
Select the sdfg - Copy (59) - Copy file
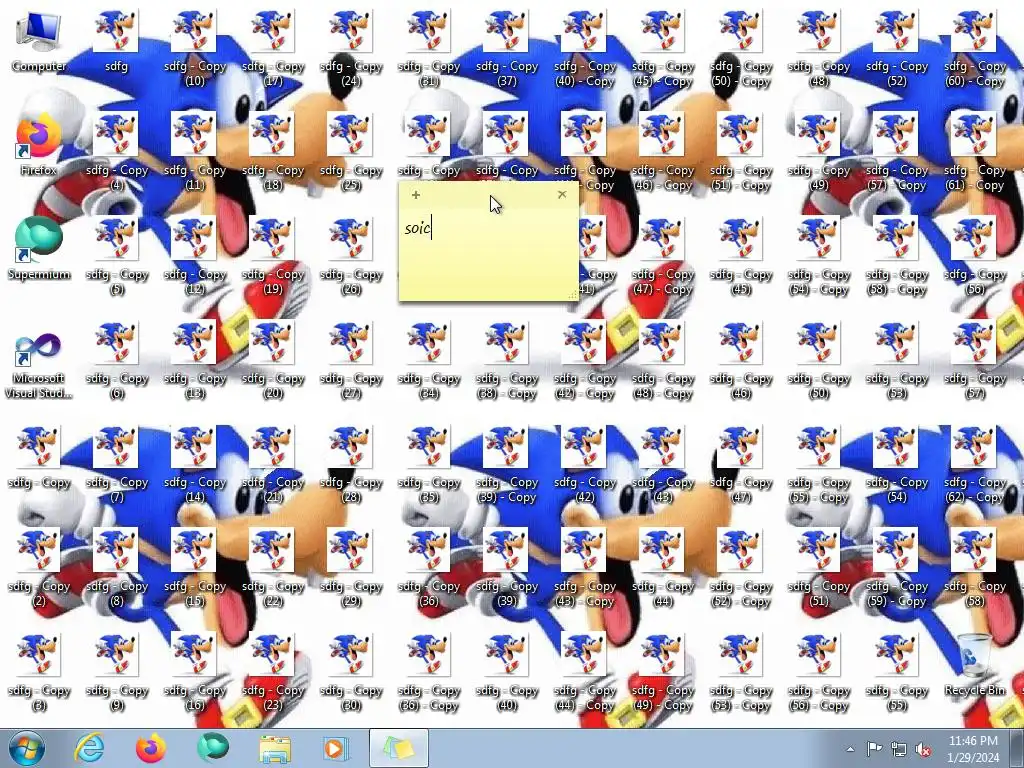[896, 568]
